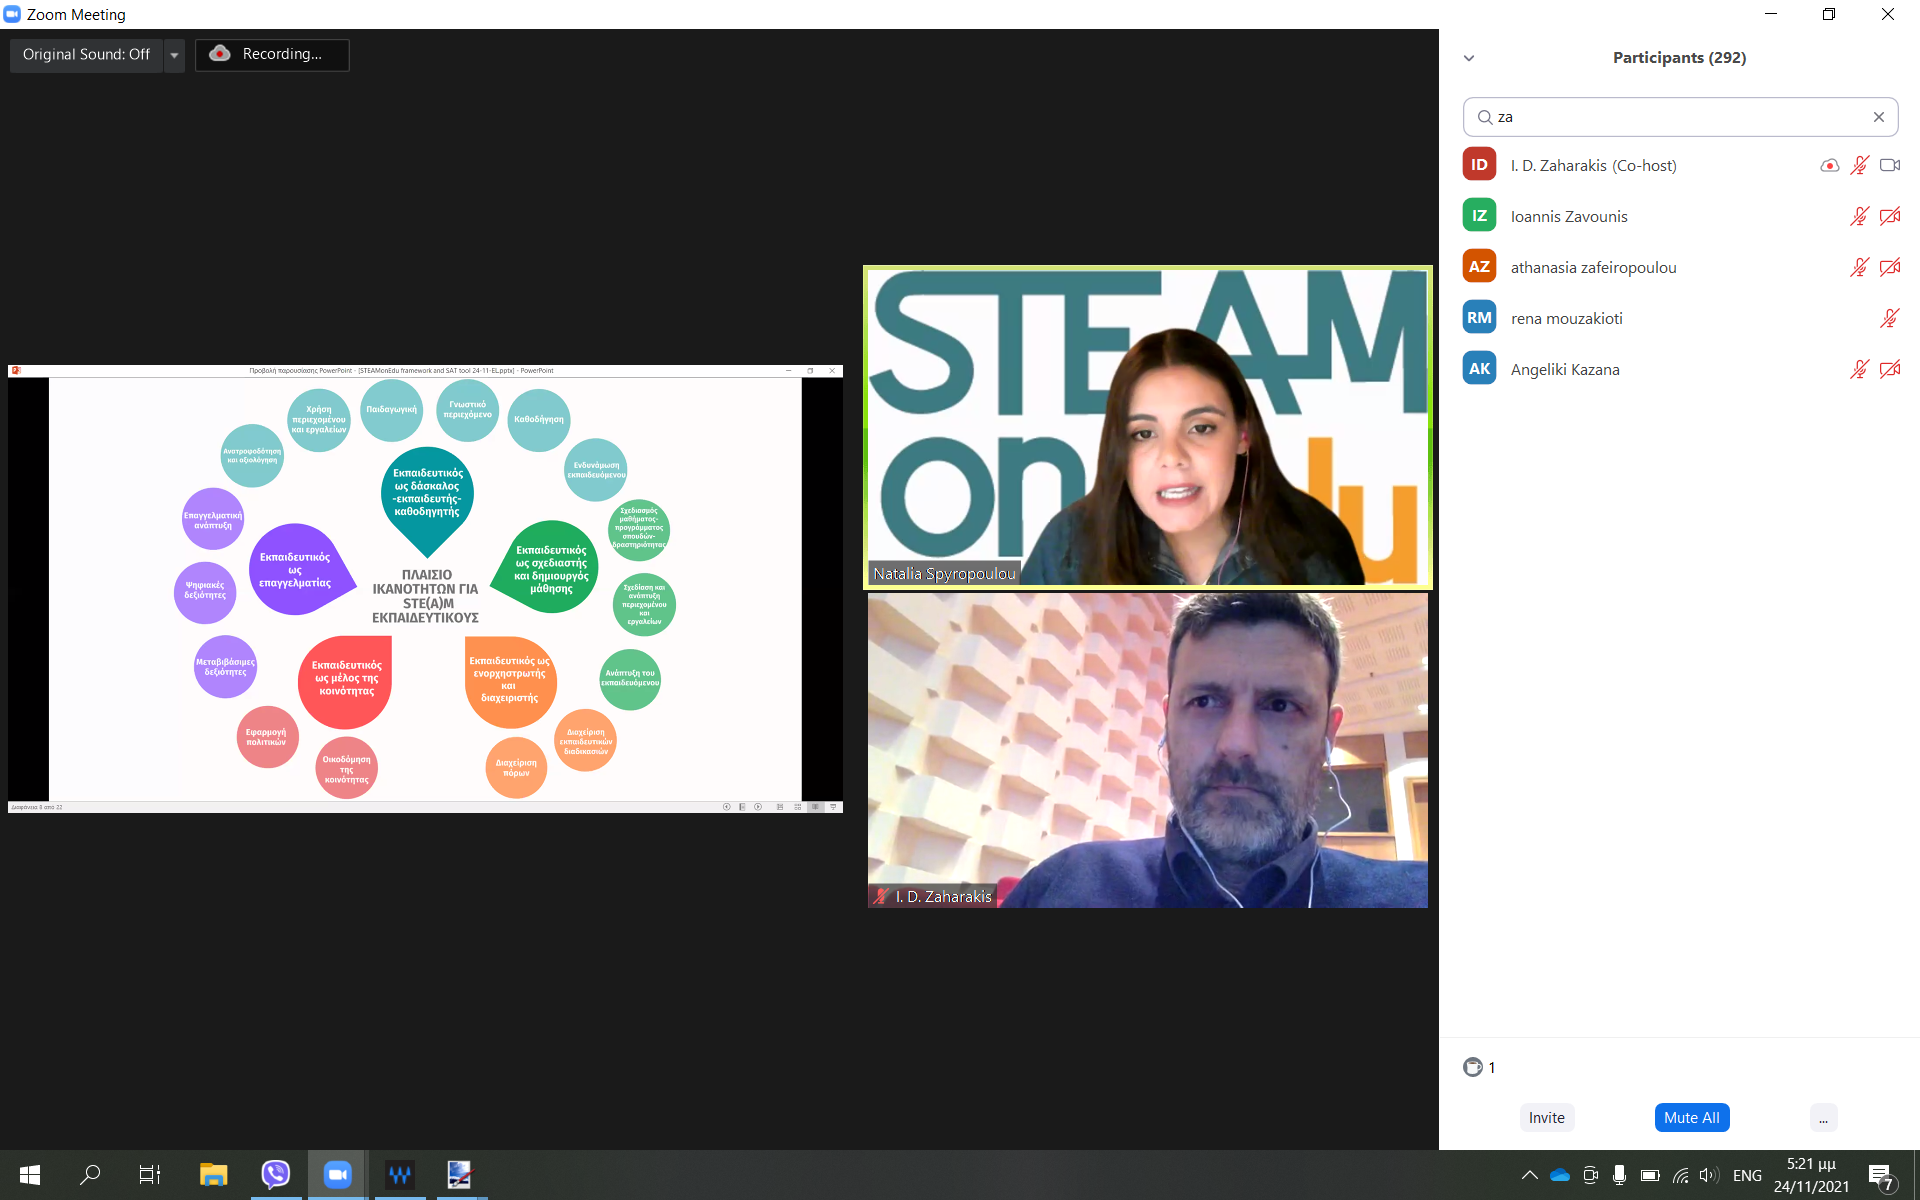Open Viber from the taskbar
This screenshot has height=1200, width=1920.
275,1174
